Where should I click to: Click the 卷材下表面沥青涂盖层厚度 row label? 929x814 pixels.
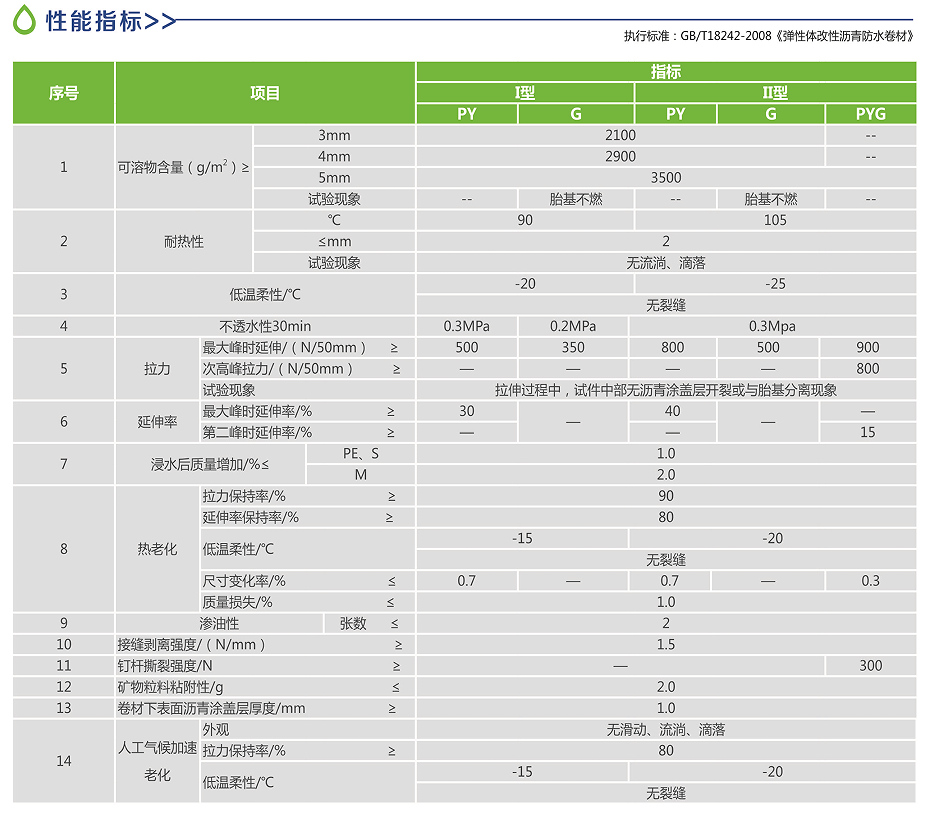[212, 708]
